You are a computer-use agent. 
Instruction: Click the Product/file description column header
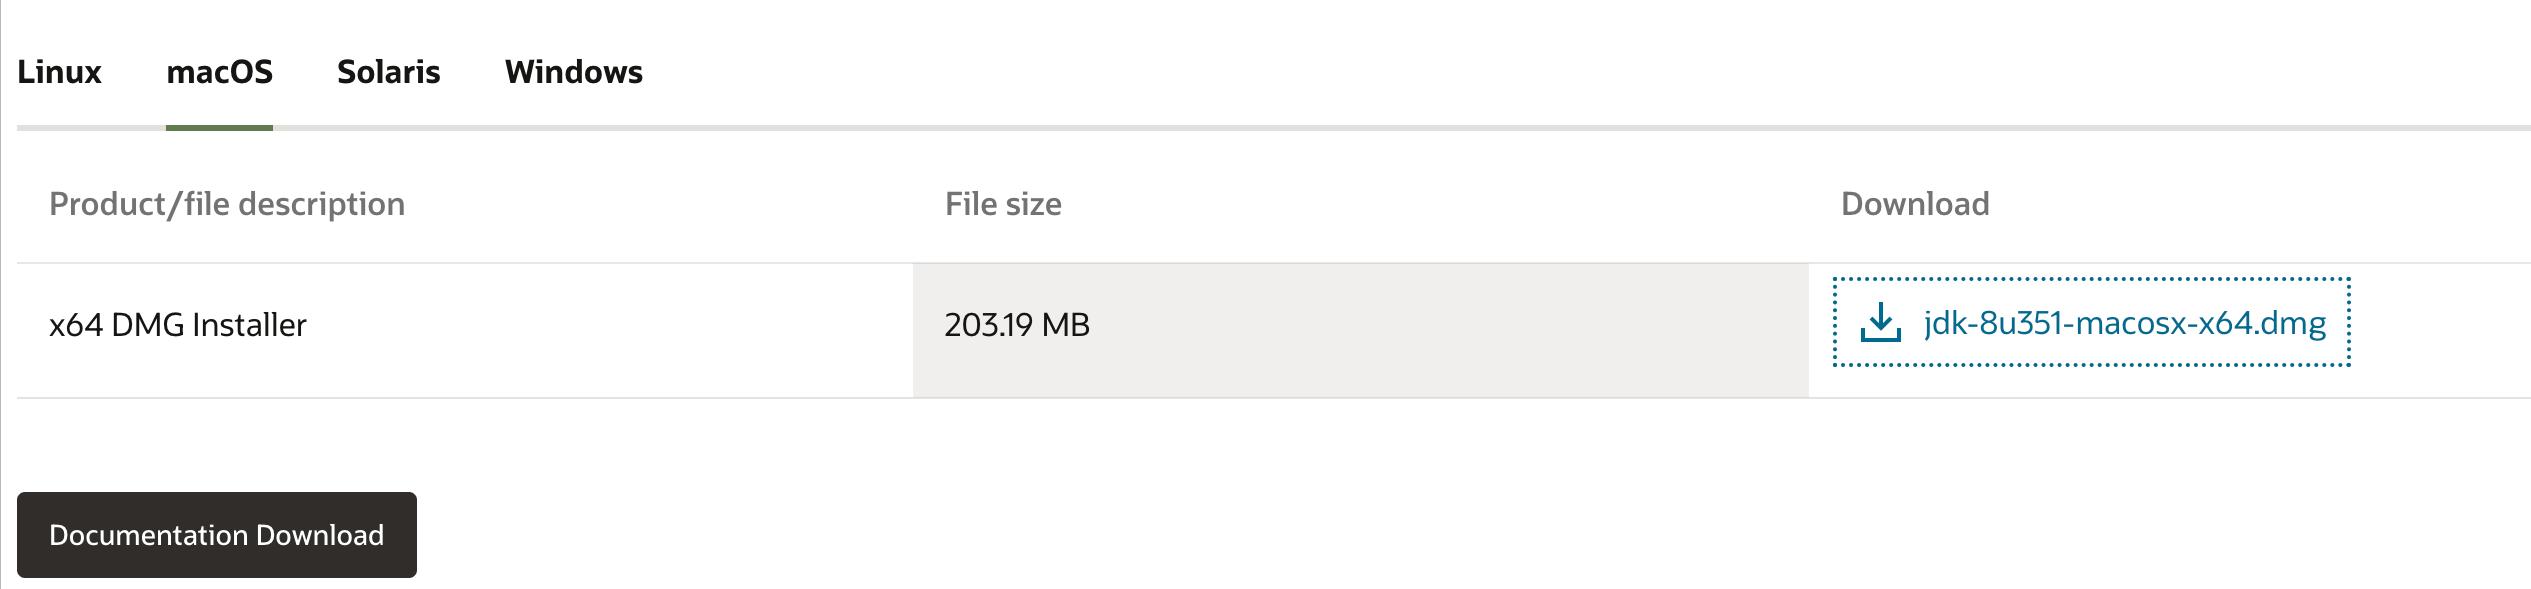tap(227, 204)
